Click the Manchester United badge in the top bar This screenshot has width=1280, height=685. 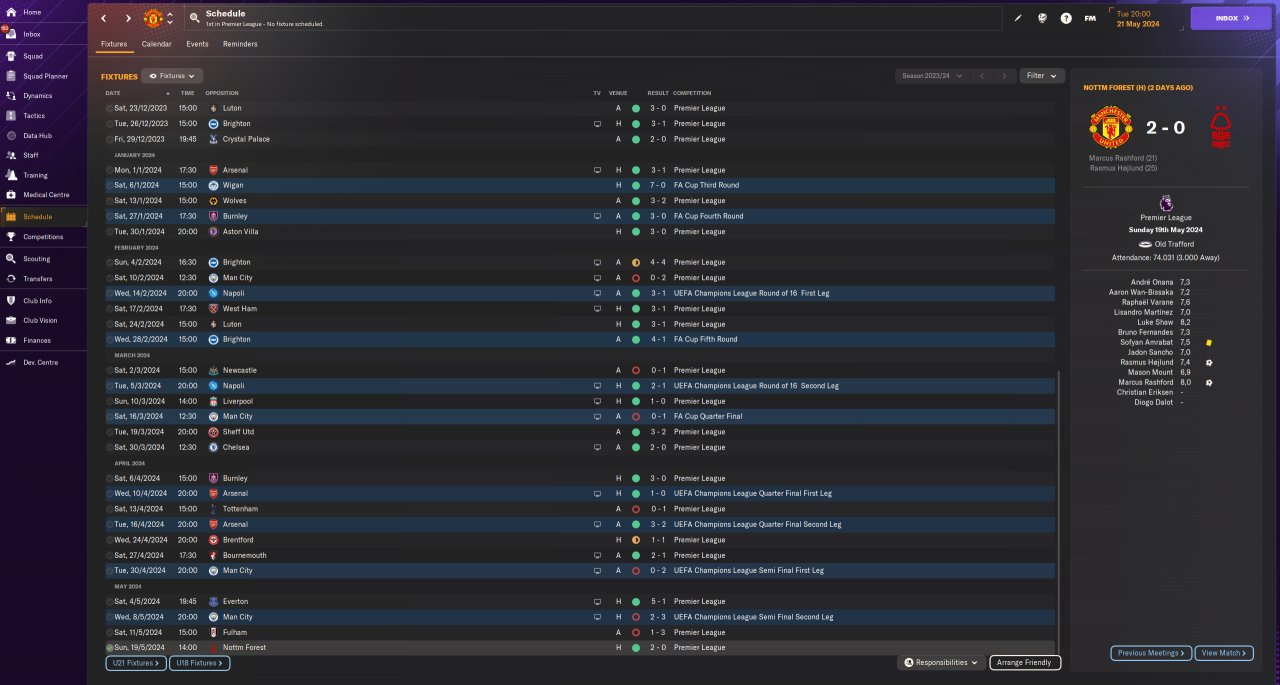point(153,18)
